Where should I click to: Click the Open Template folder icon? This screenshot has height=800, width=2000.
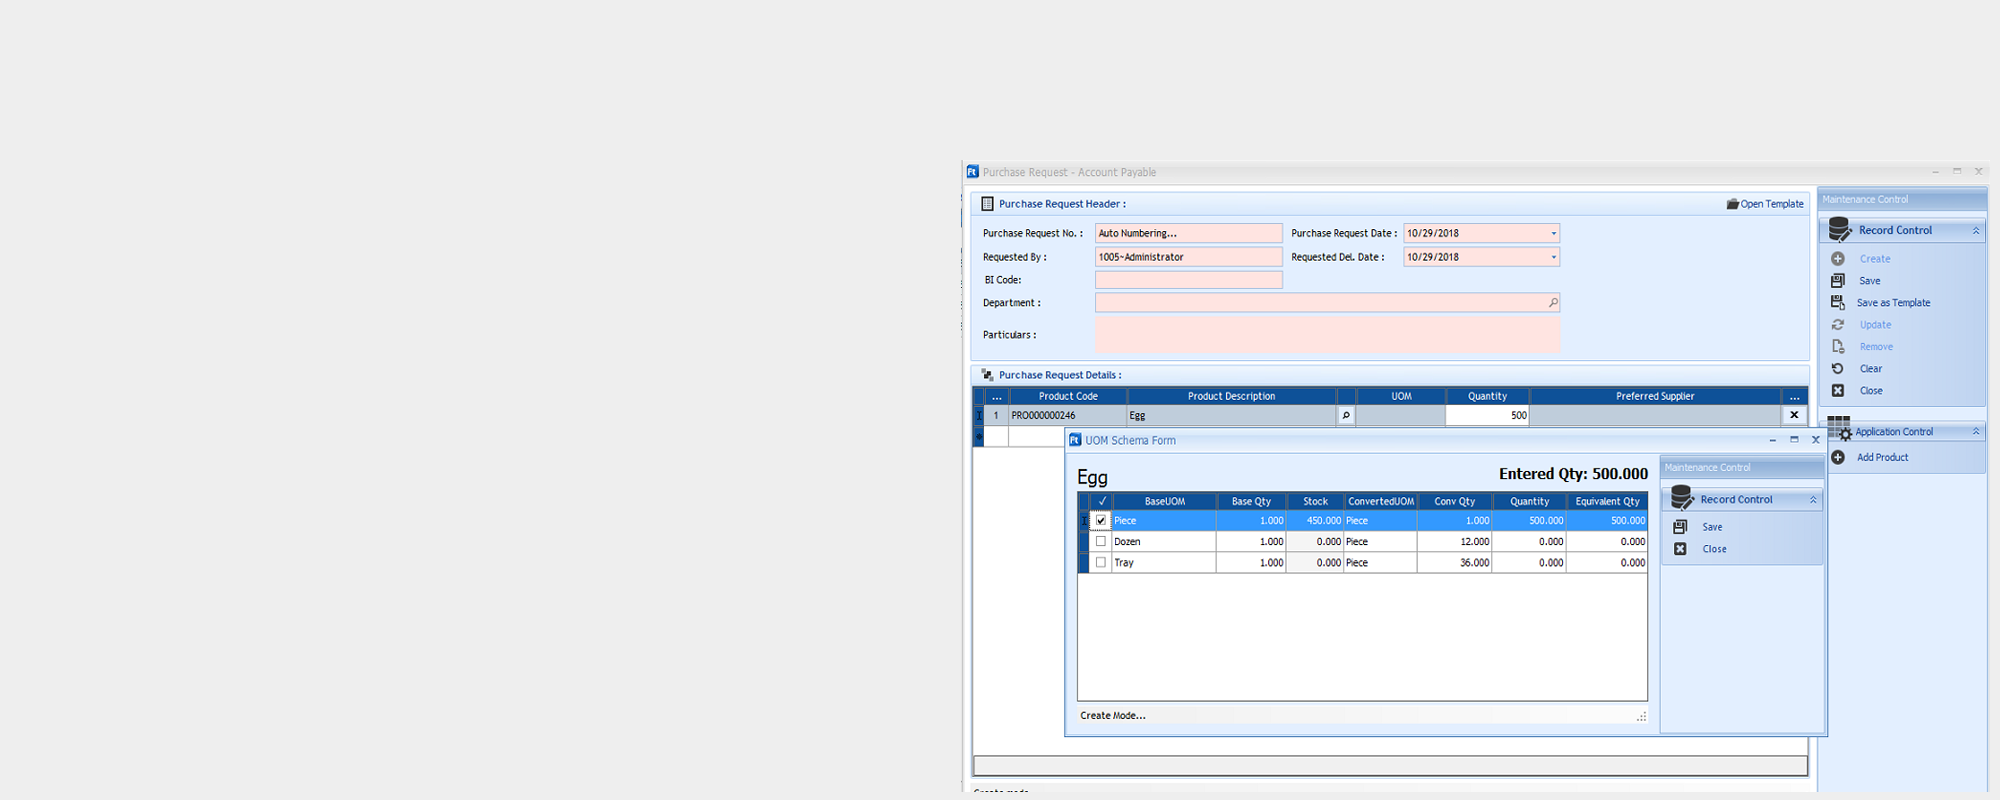pyautogui.click(x=1732, y=204)
